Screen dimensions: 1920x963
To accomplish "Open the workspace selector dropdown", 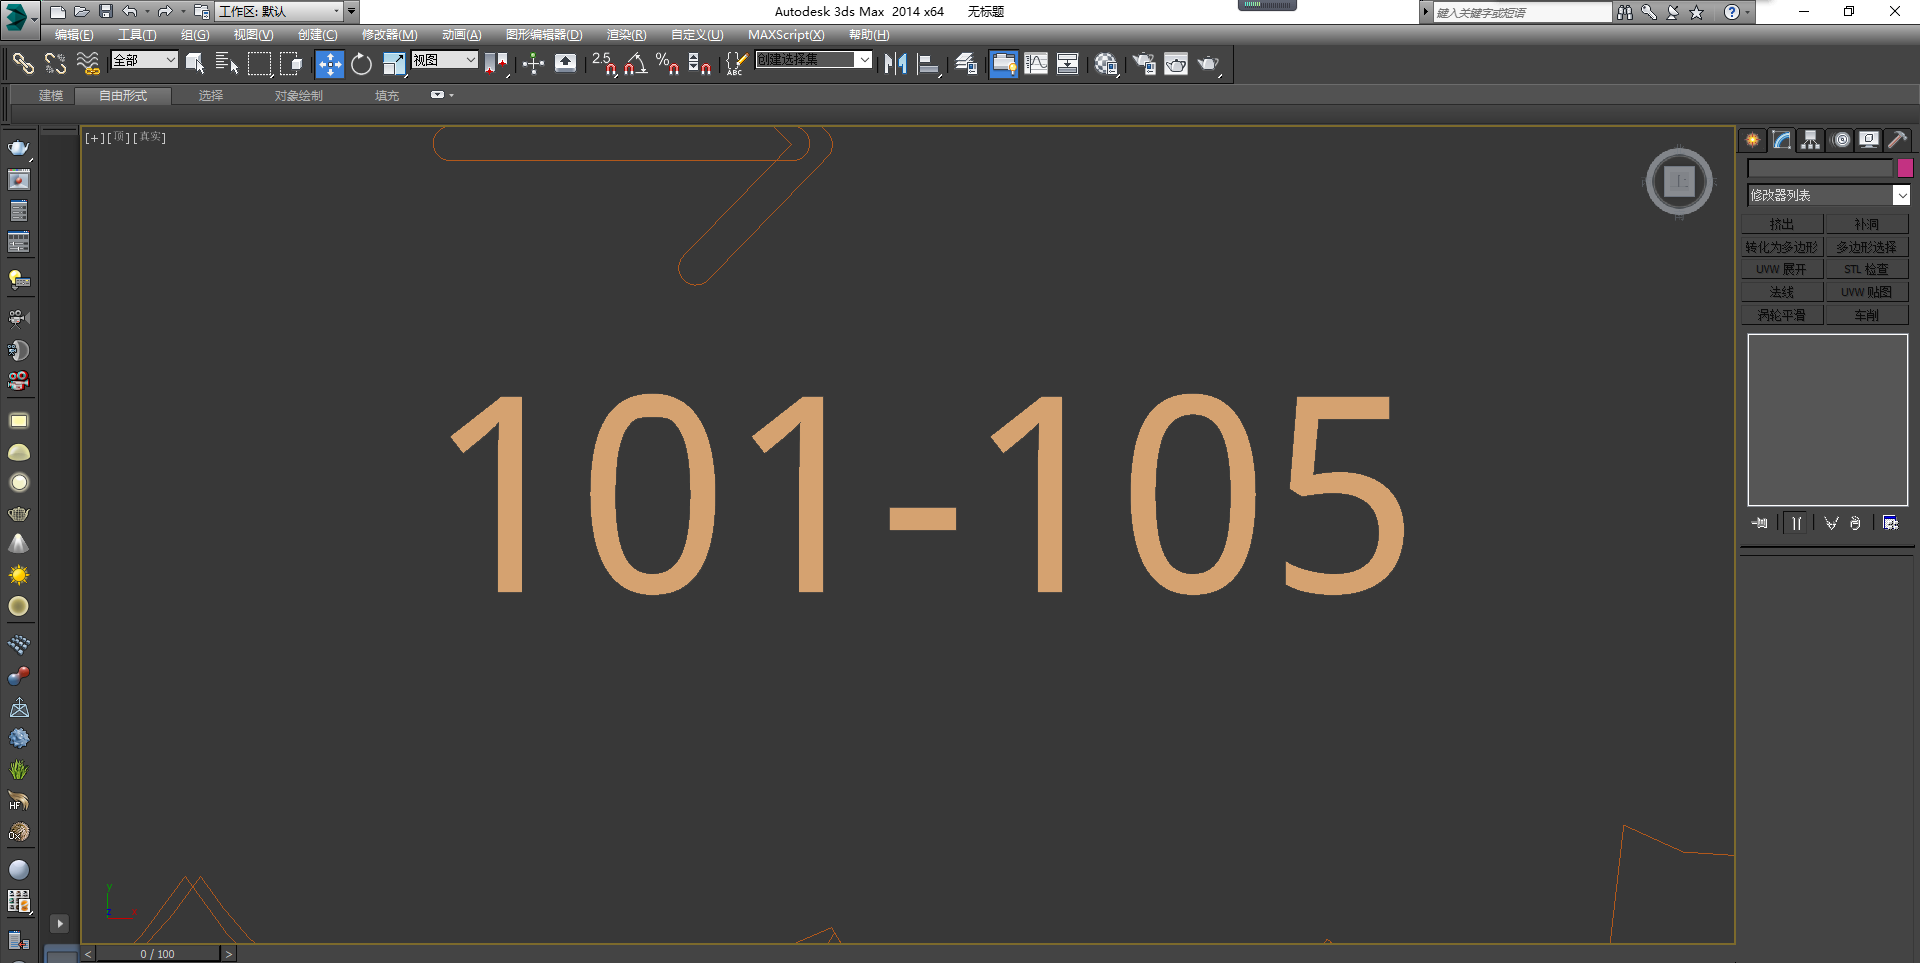I will point(279,11).
